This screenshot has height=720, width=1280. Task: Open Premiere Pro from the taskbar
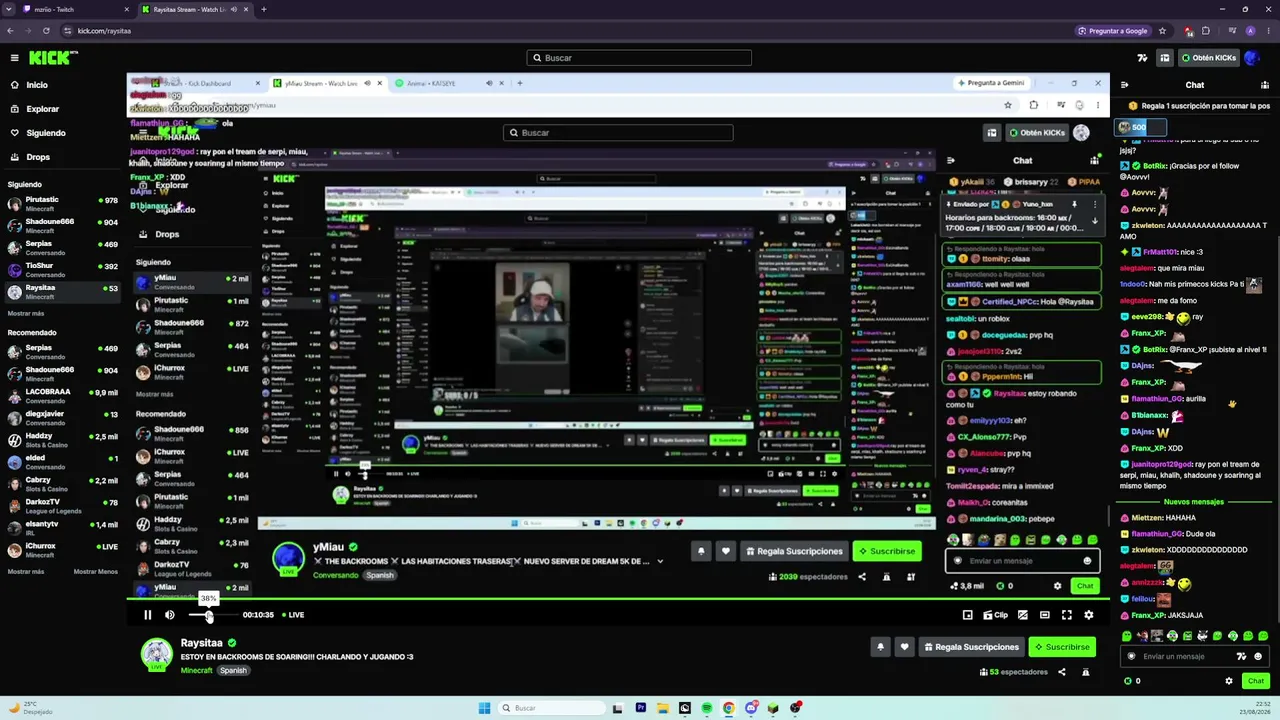[641, 708]
